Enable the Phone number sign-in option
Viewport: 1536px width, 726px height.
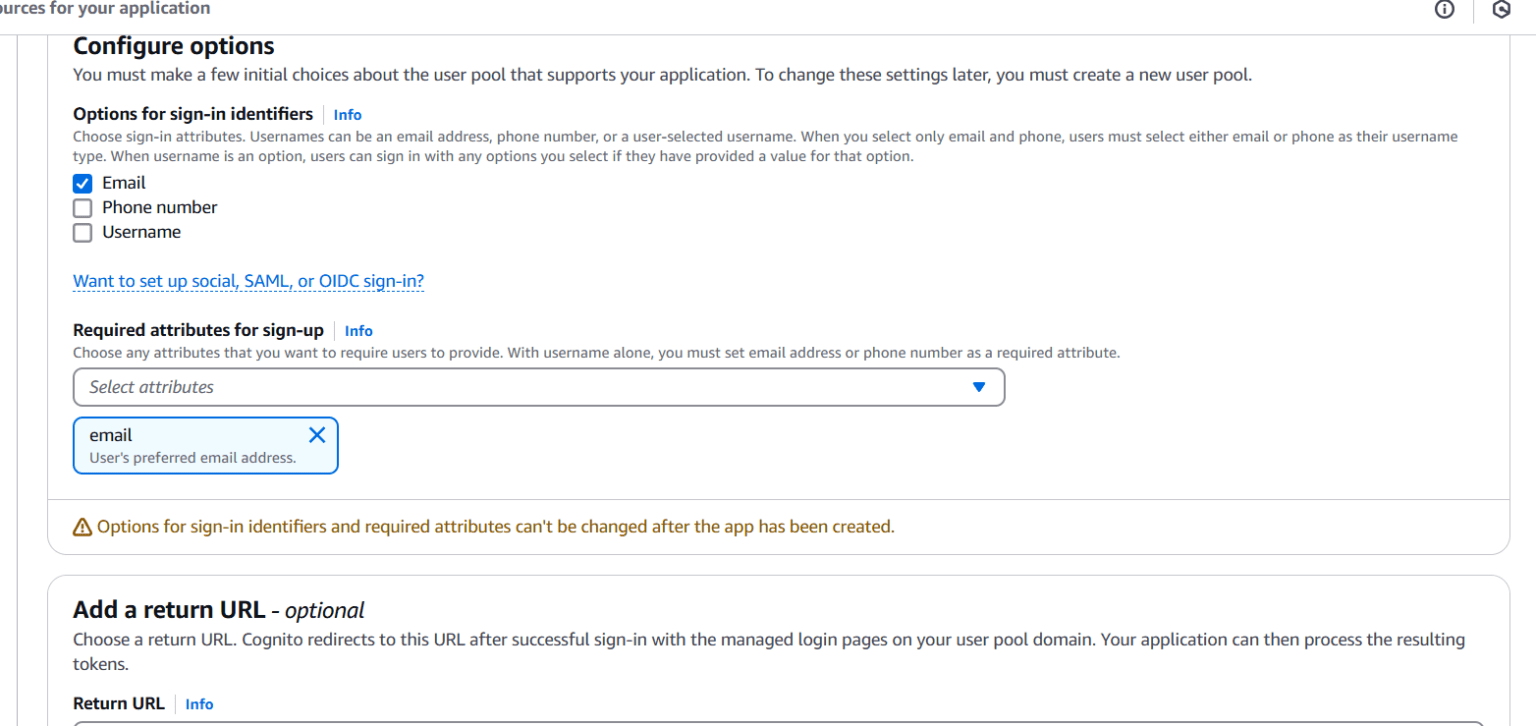click(82, 207)
